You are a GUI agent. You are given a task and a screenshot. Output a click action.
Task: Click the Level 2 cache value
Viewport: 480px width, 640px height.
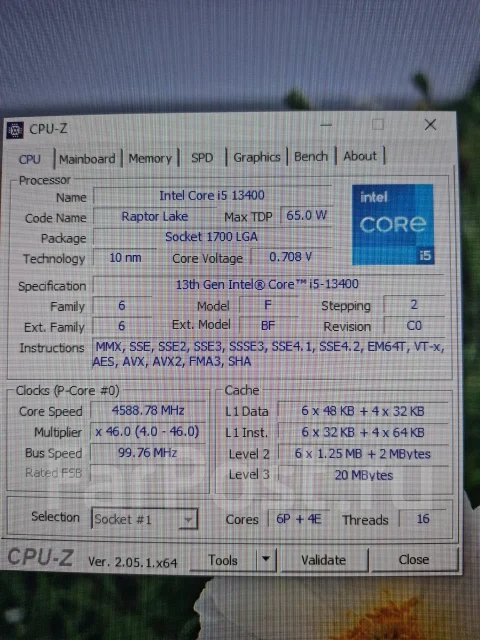(x=363, y=453)
